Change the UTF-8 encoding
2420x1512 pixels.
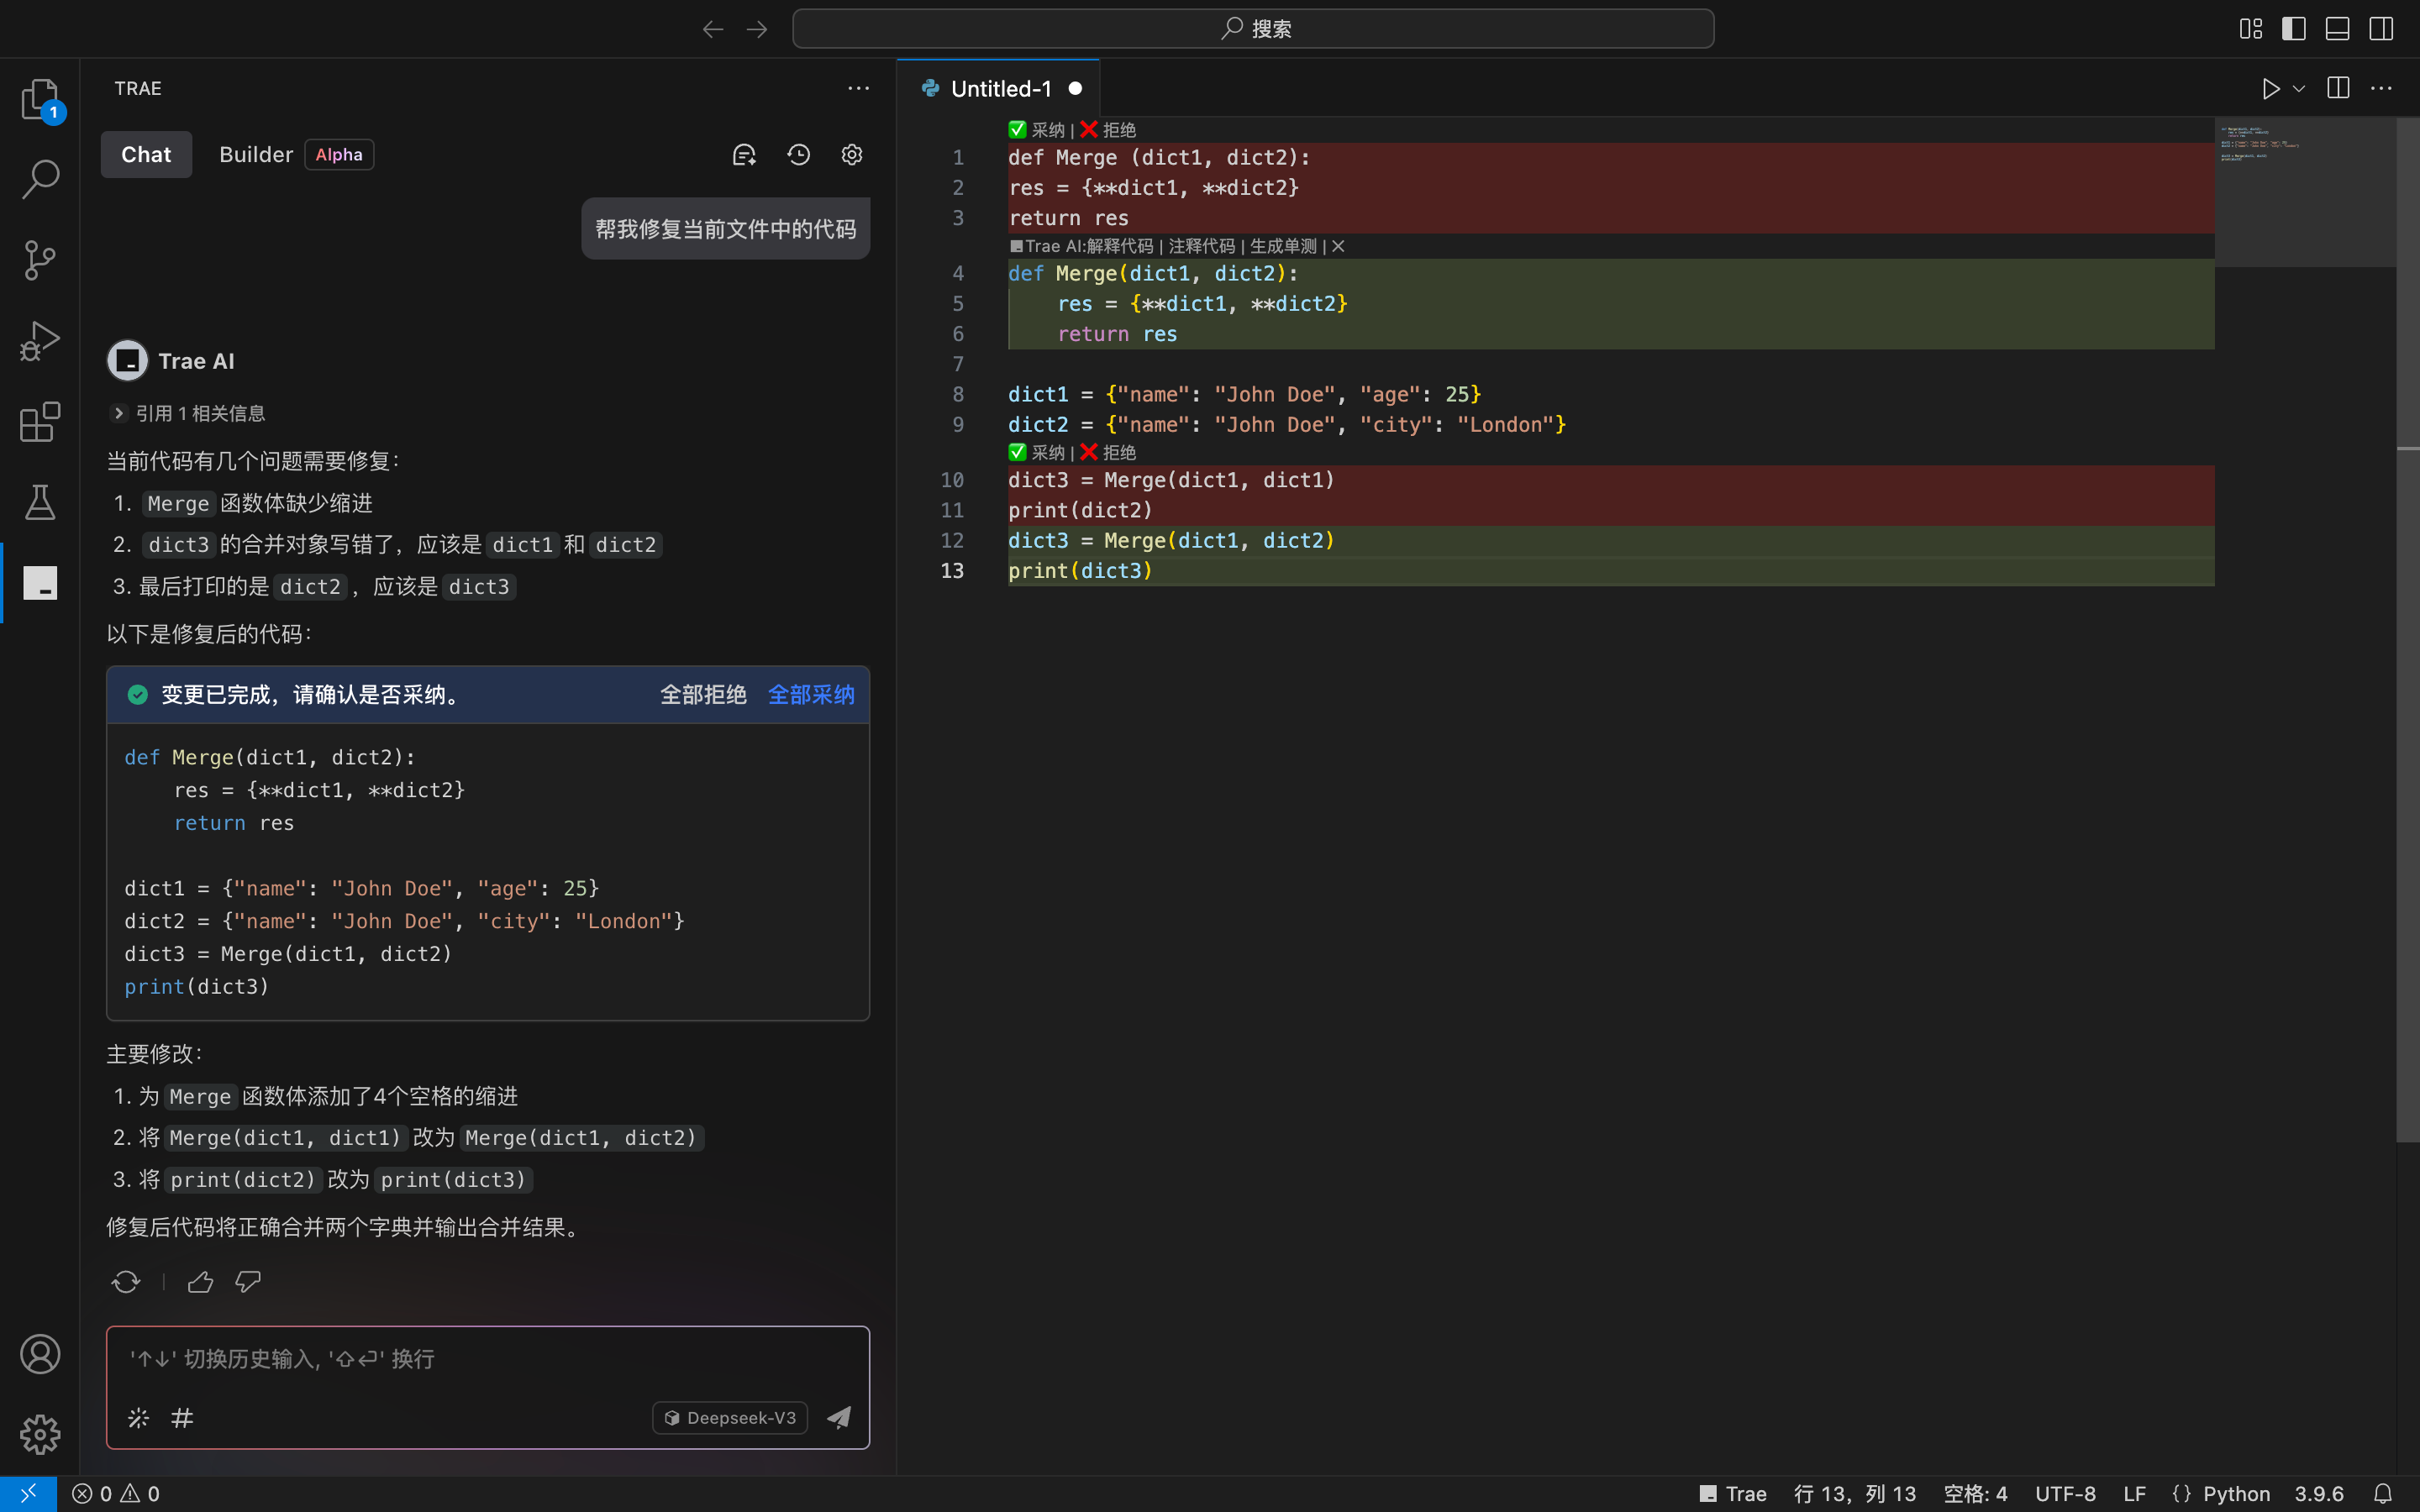pyautogui.click(x=2065, y=1493)
